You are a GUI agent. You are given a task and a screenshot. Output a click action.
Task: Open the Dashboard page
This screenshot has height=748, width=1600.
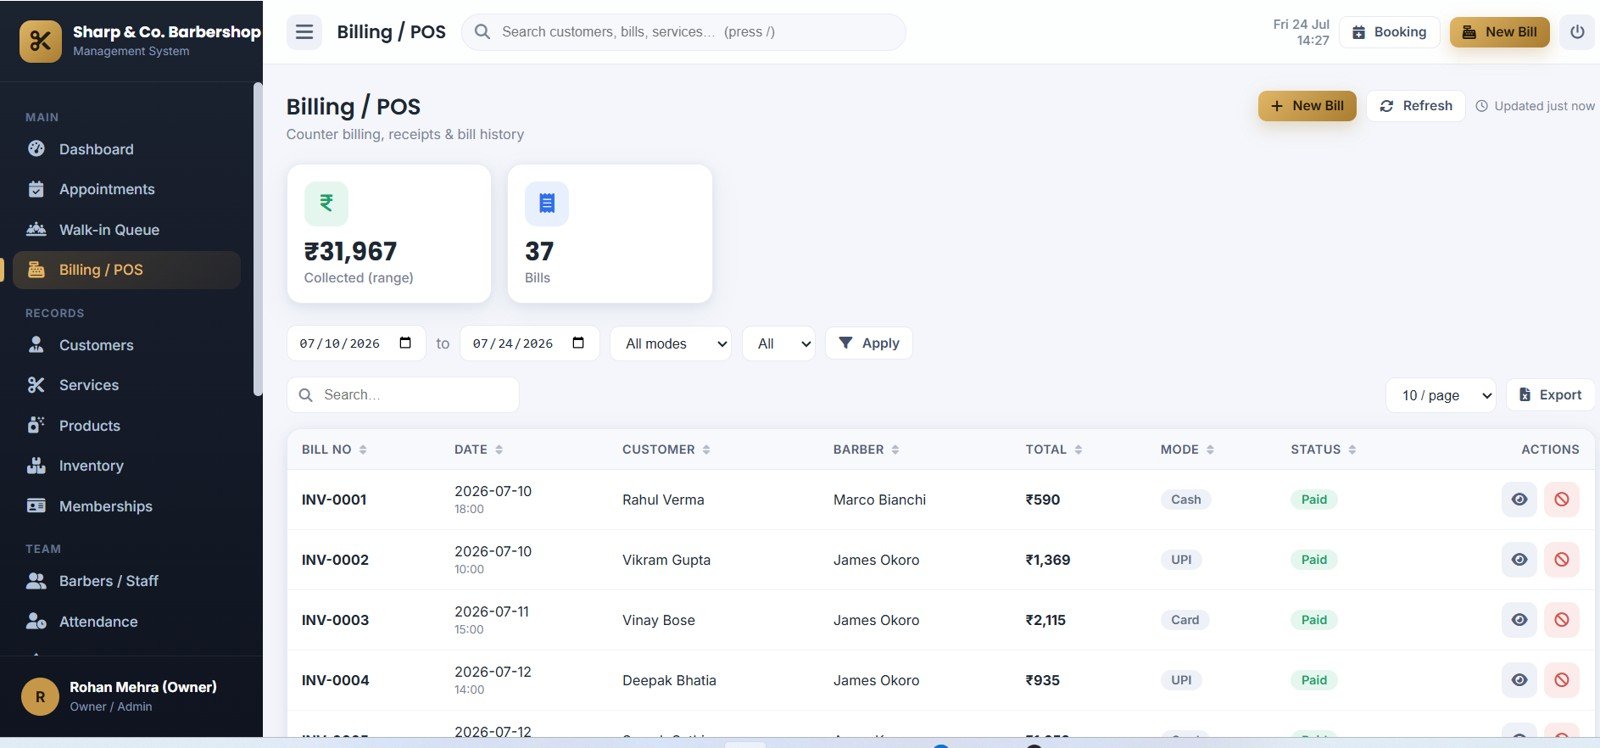tap(126, 149)
